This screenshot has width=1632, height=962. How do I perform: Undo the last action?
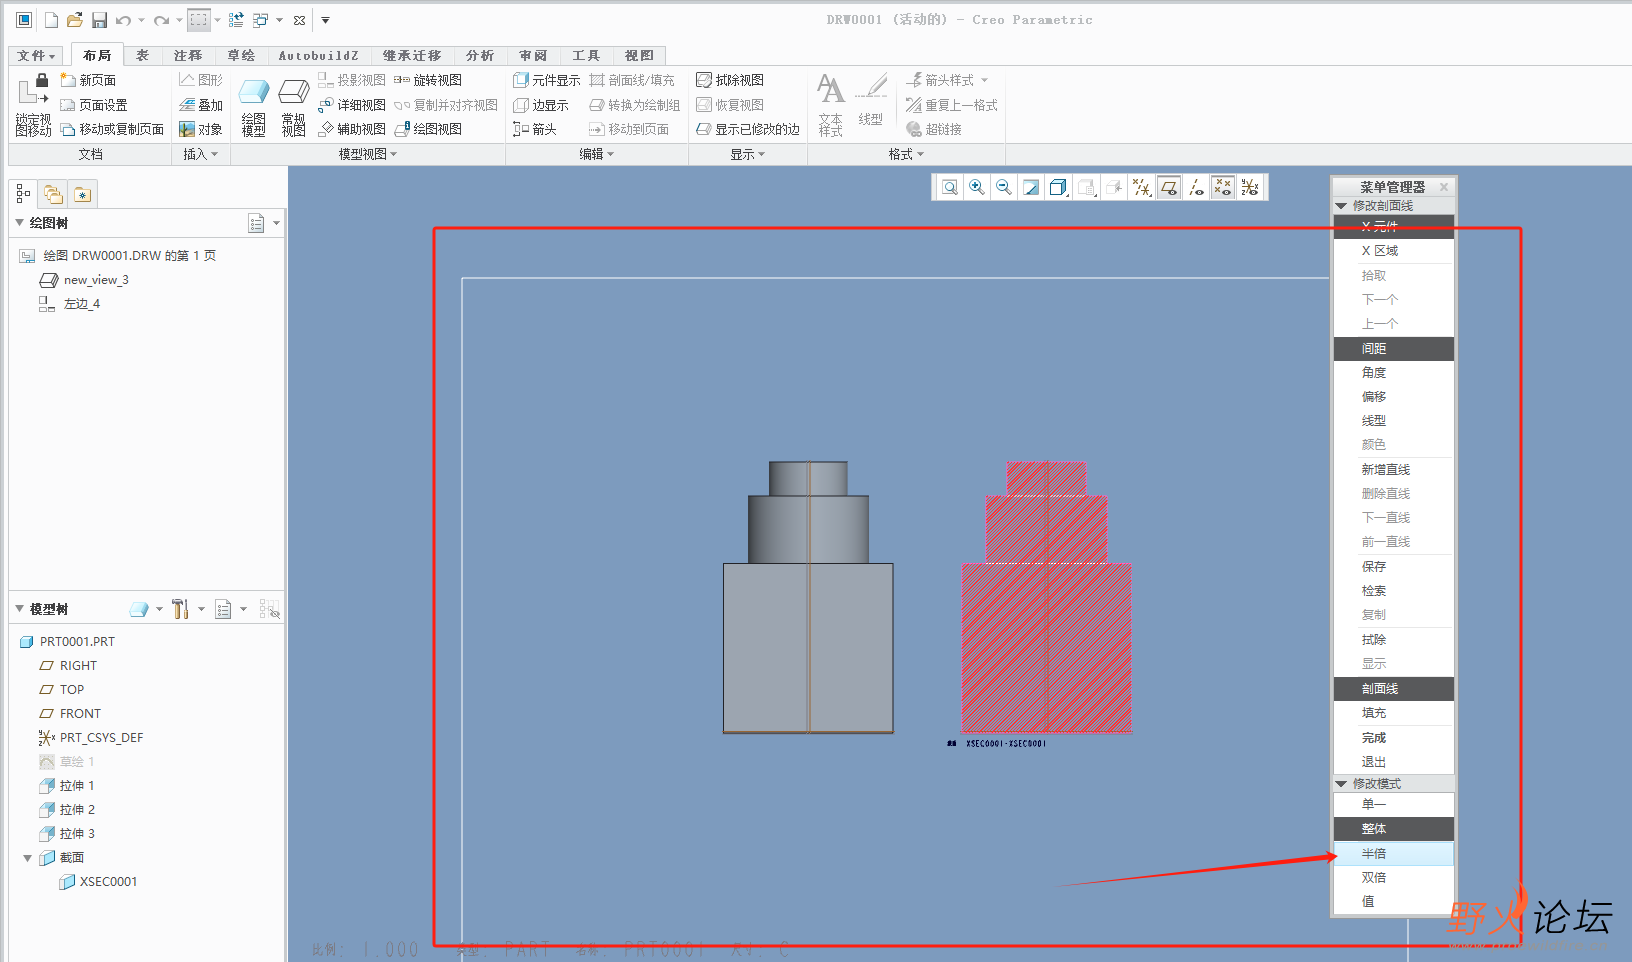(123, 20)
